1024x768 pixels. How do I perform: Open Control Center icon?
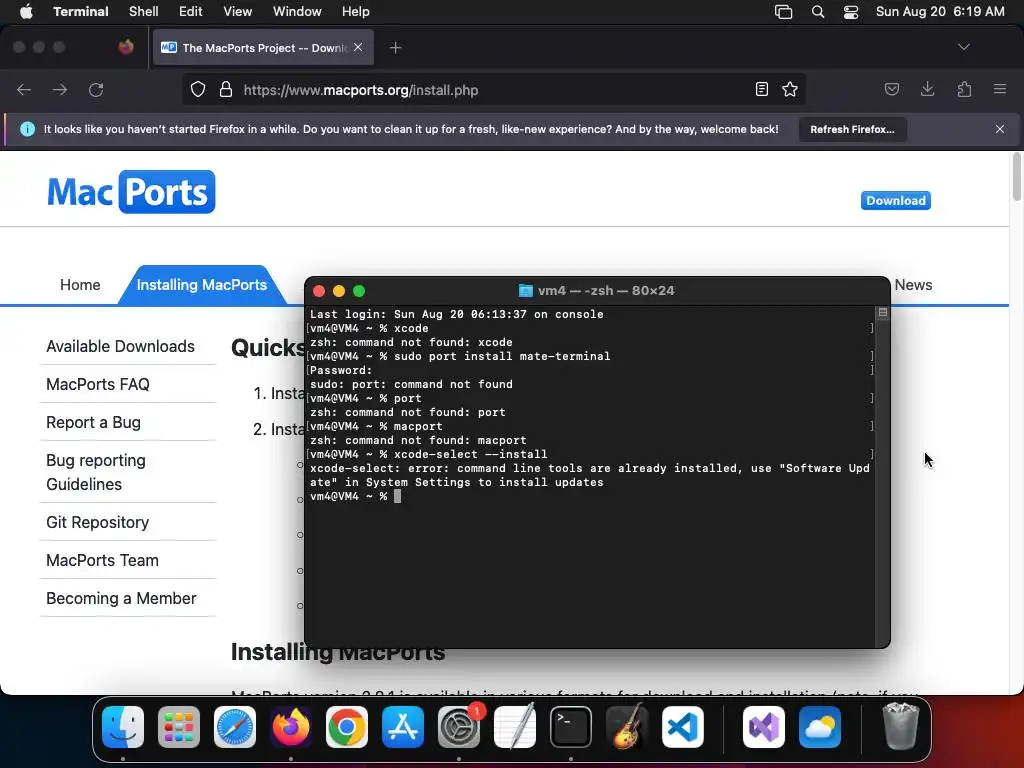(x=851, y=12)
